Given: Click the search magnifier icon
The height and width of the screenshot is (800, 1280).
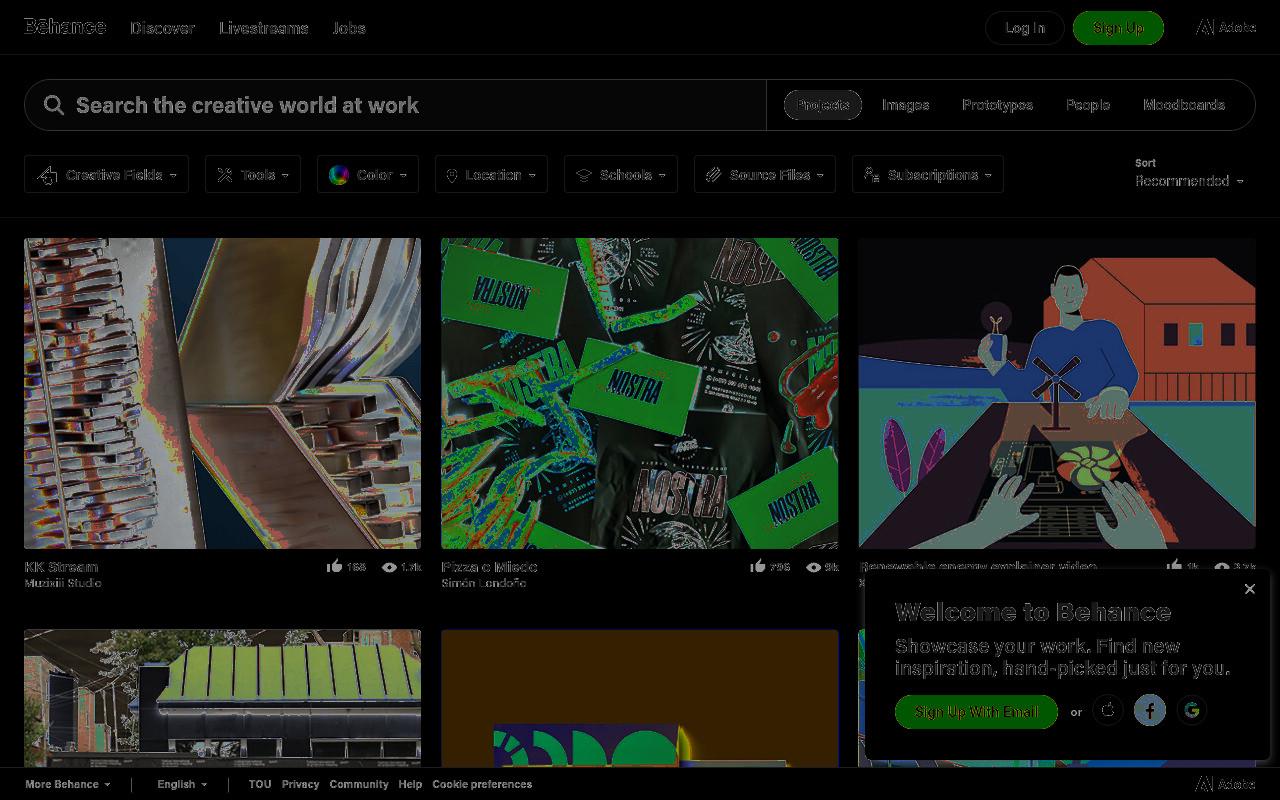Looking at the screenshot, I should pyautogui.click(x=54, y=105).
